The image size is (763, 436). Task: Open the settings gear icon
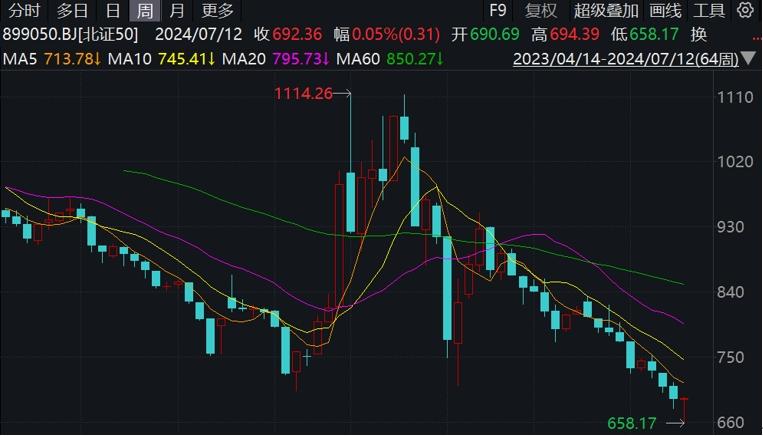(746, 10)
